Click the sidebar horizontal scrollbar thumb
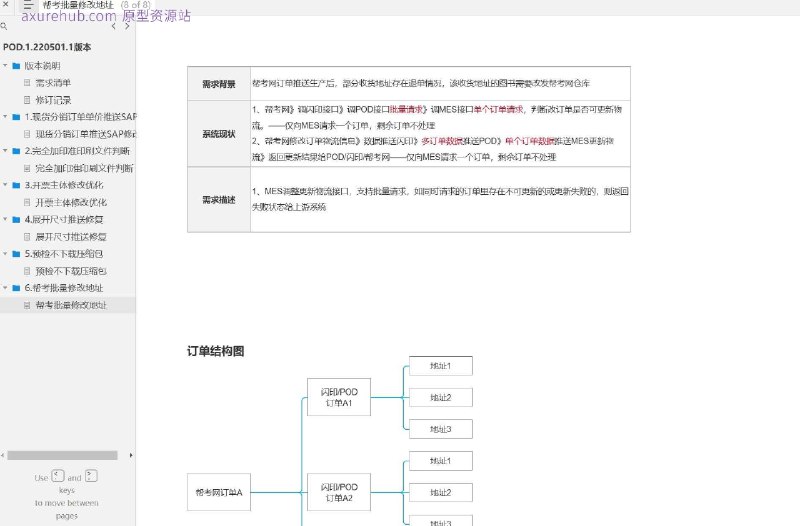 (62, 455)
